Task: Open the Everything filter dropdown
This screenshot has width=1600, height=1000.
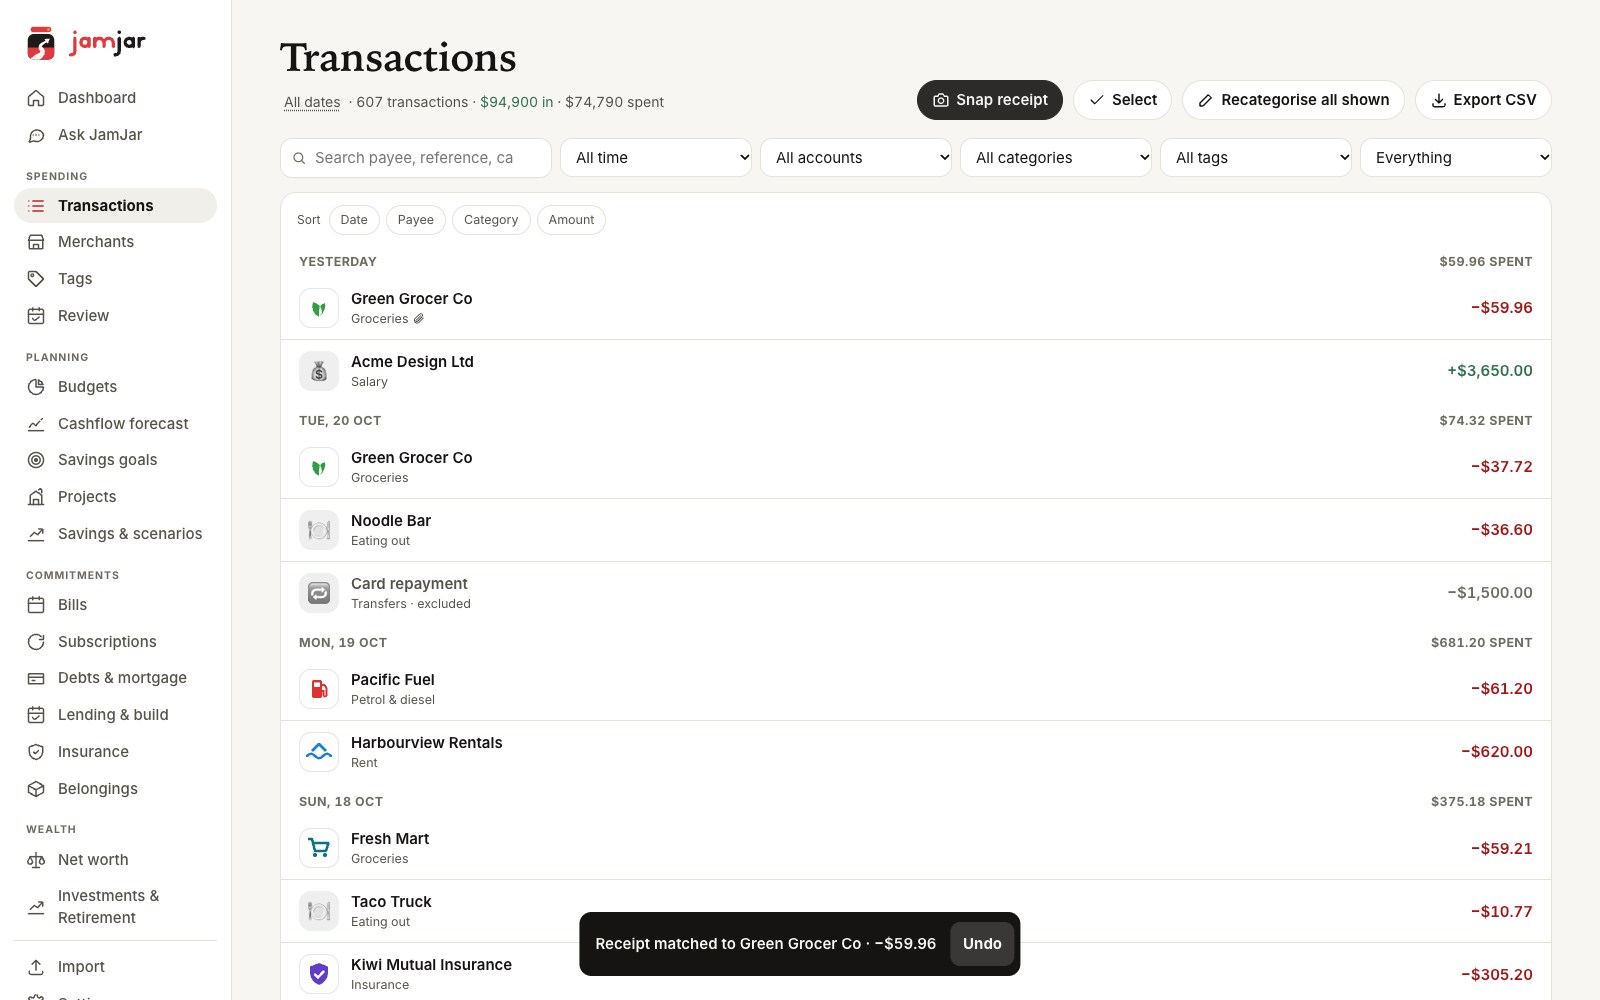Action: coord(1456,158)
